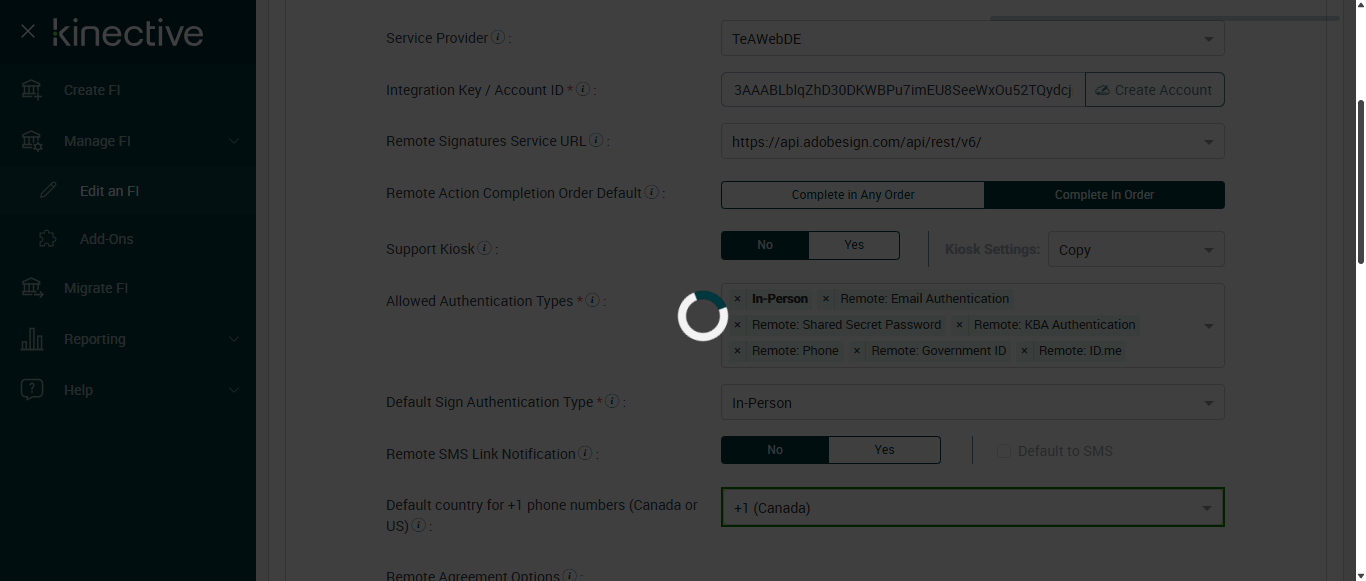
Task: Enable Remote SMS Link Notification Yes
Action: pyautogui.click(x=884, y=450)
